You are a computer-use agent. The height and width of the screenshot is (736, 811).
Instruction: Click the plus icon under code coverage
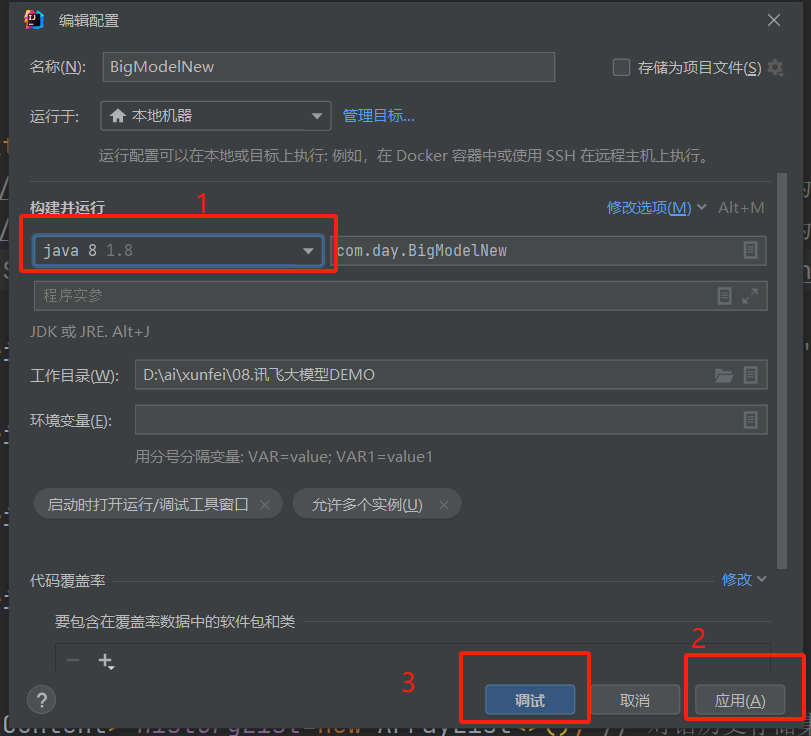click(106, 661)
